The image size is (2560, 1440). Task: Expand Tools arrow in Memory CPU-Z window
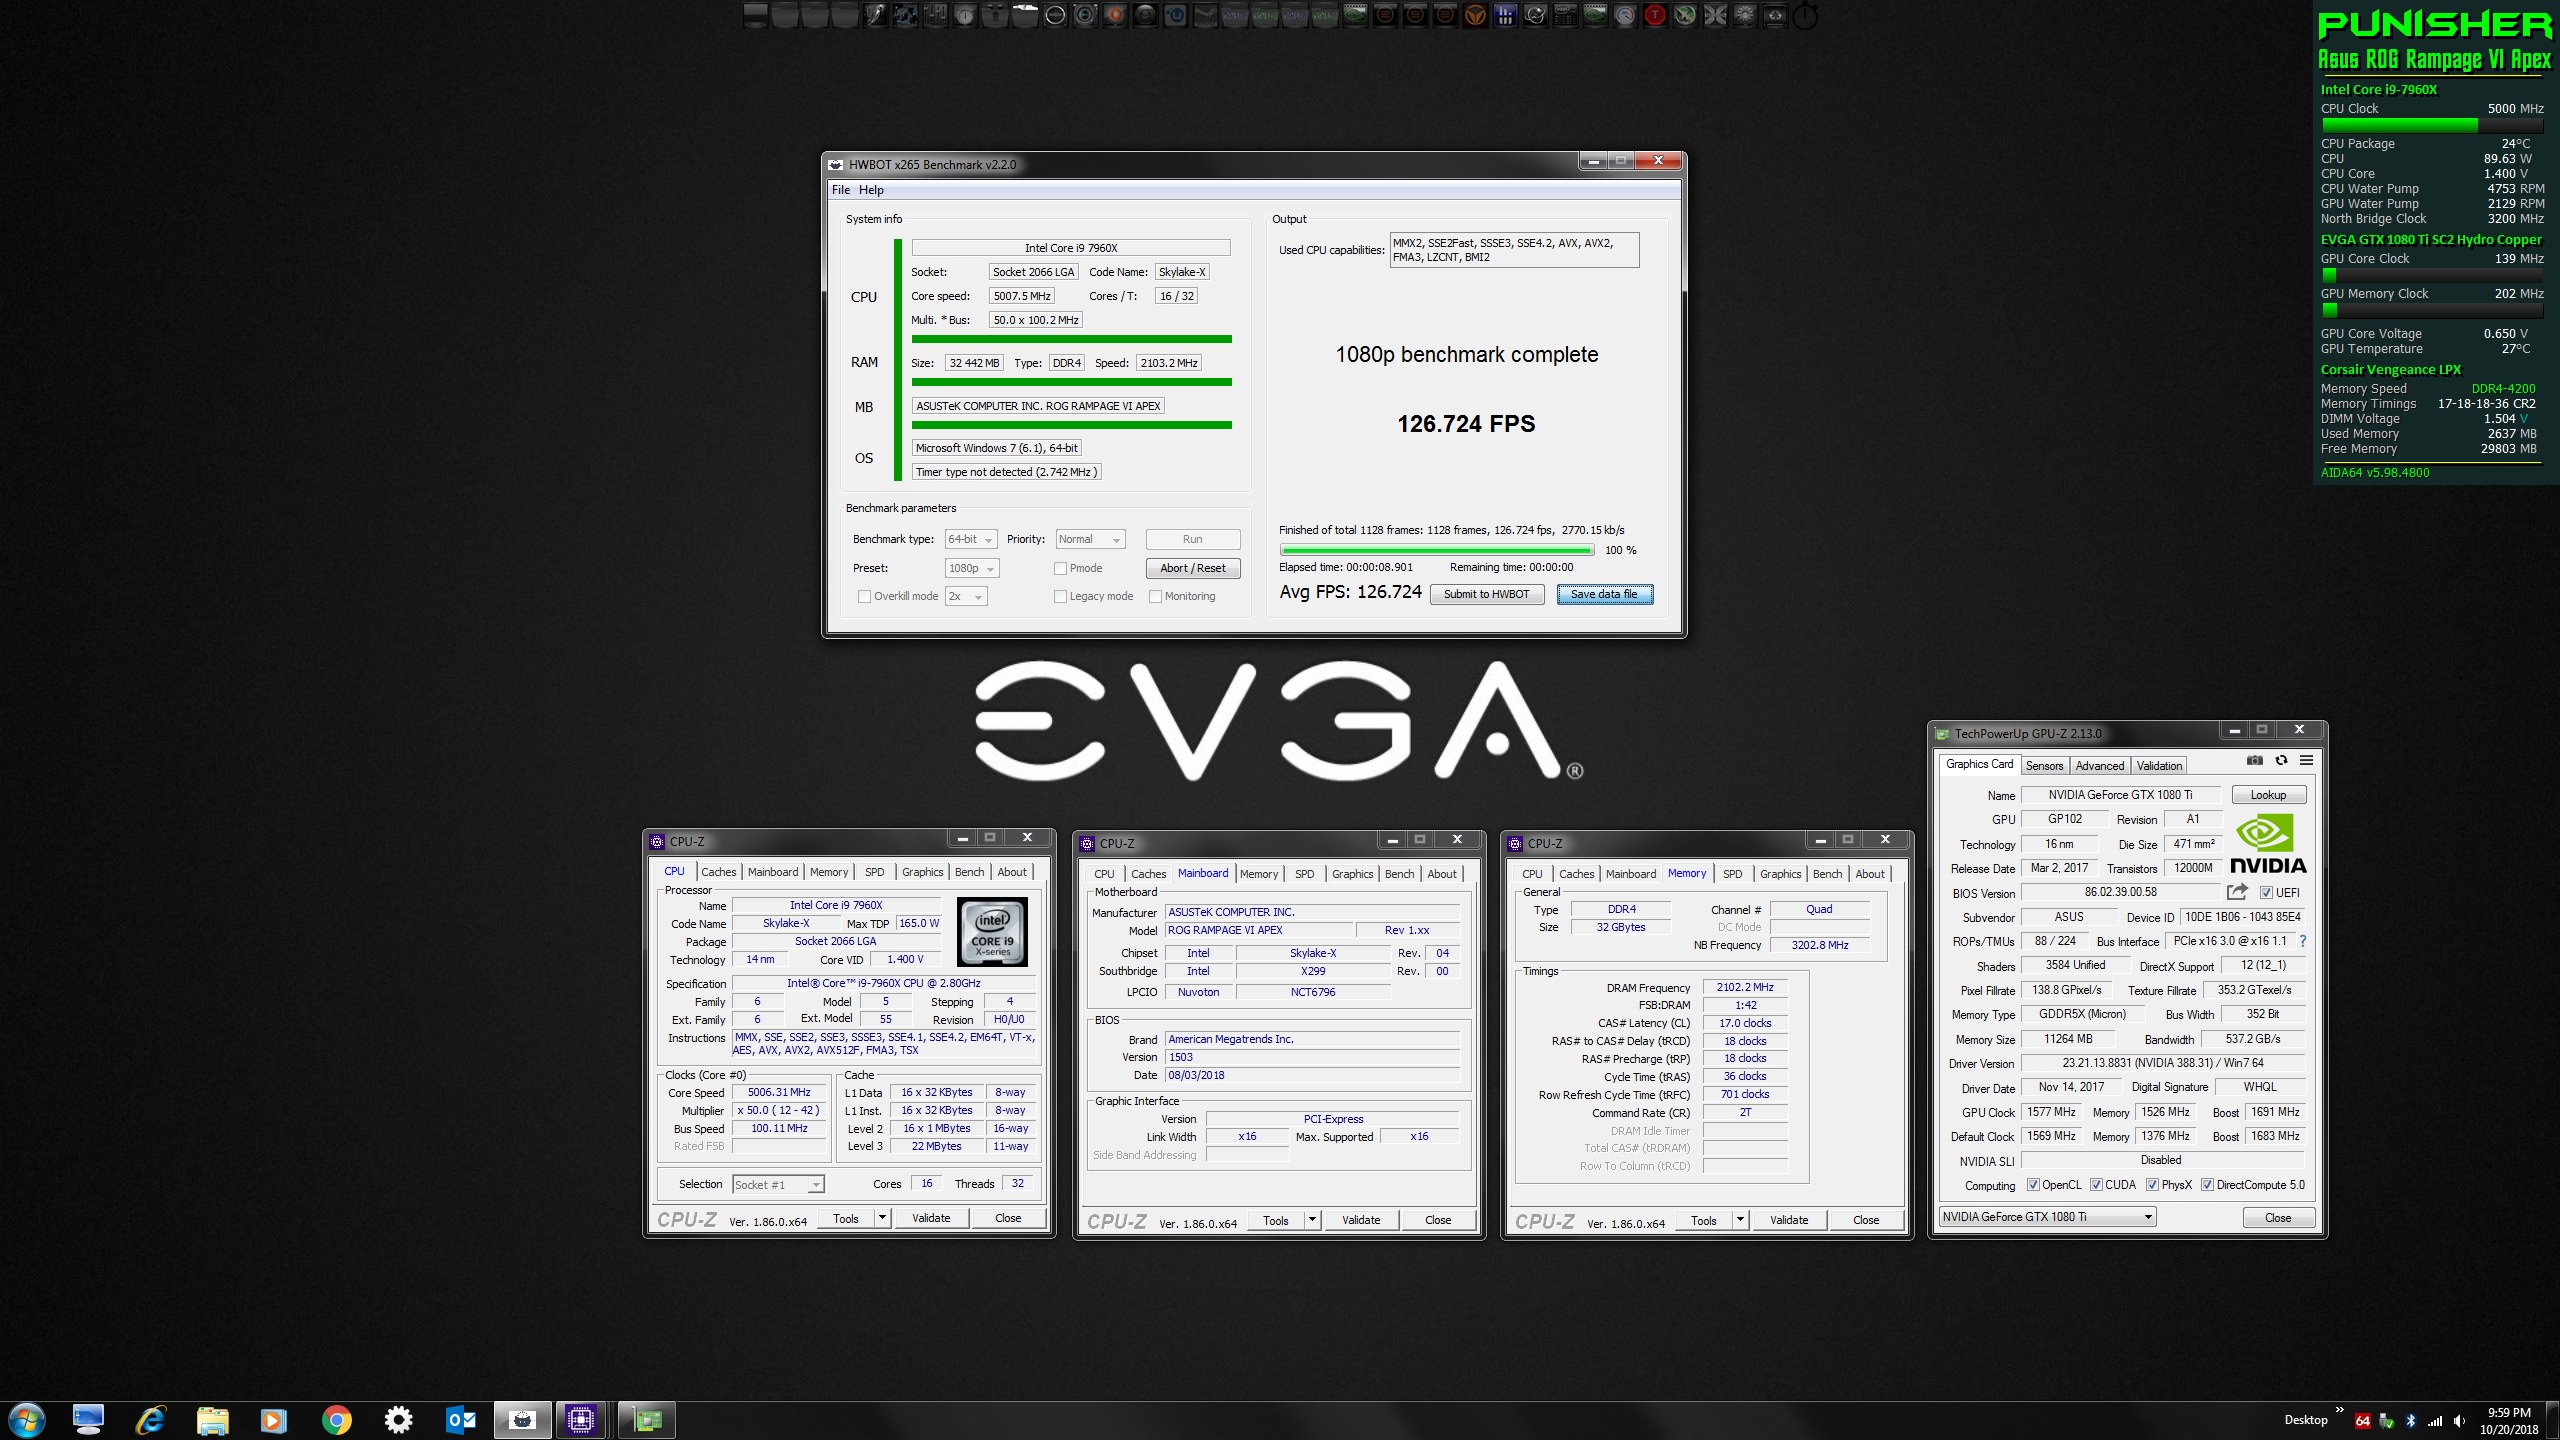point(1740,1220)
